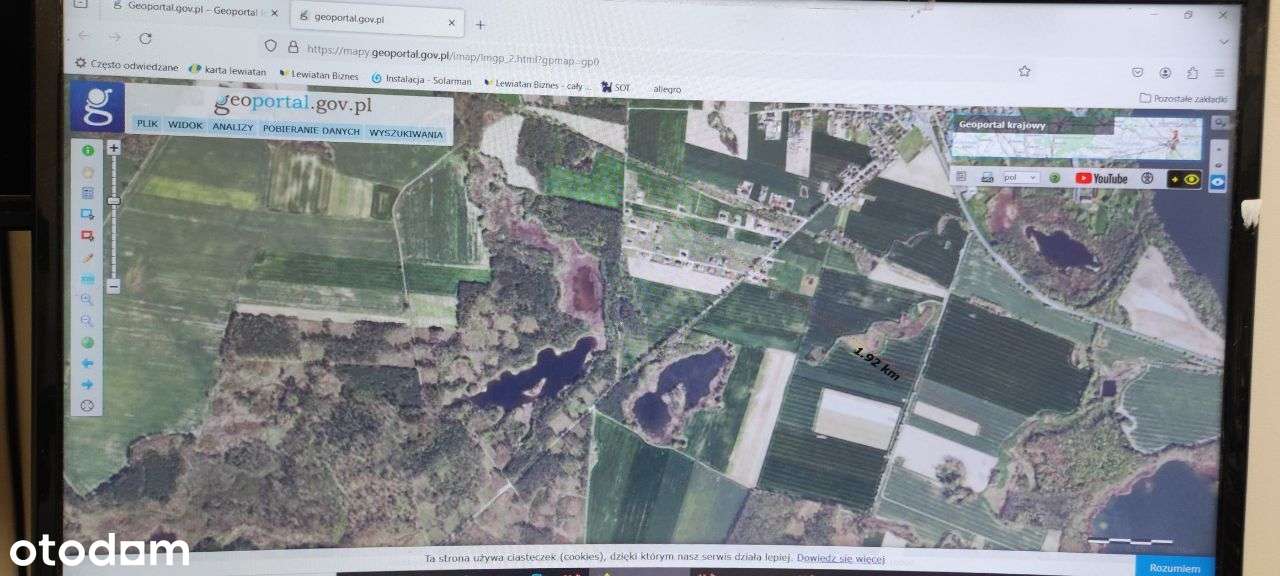Screen dimensions: 1280x576
Task: Select the zoom-in magnifier tool
Action: click(x=87, y=299)
